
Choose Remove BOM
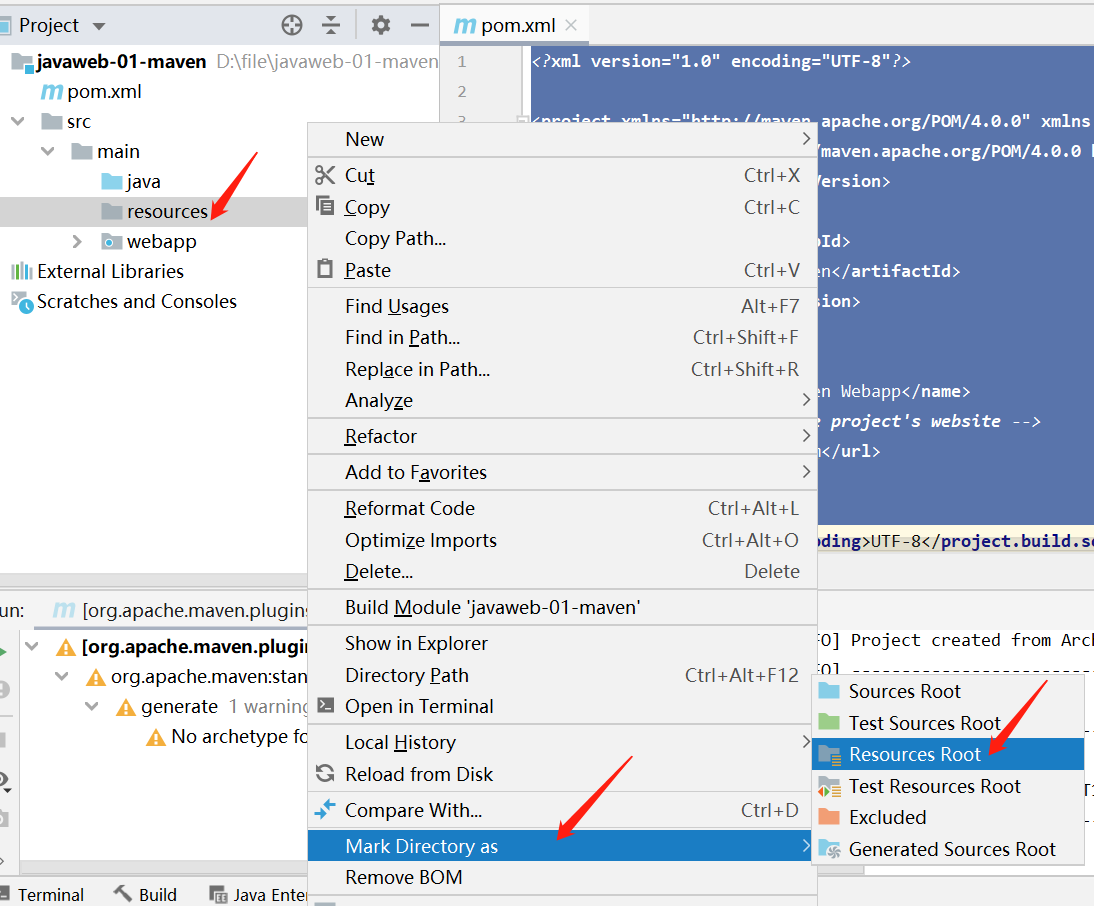click(x=562, y=877)
